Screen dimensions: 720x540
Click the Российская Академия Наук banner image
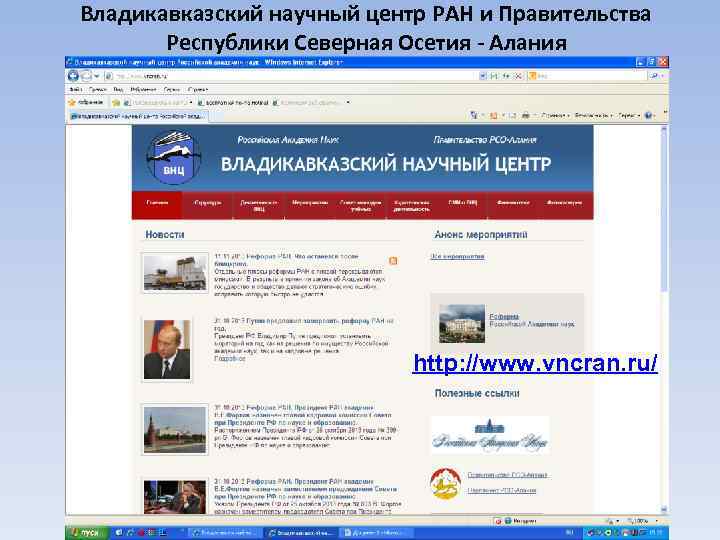click(490, 435)
